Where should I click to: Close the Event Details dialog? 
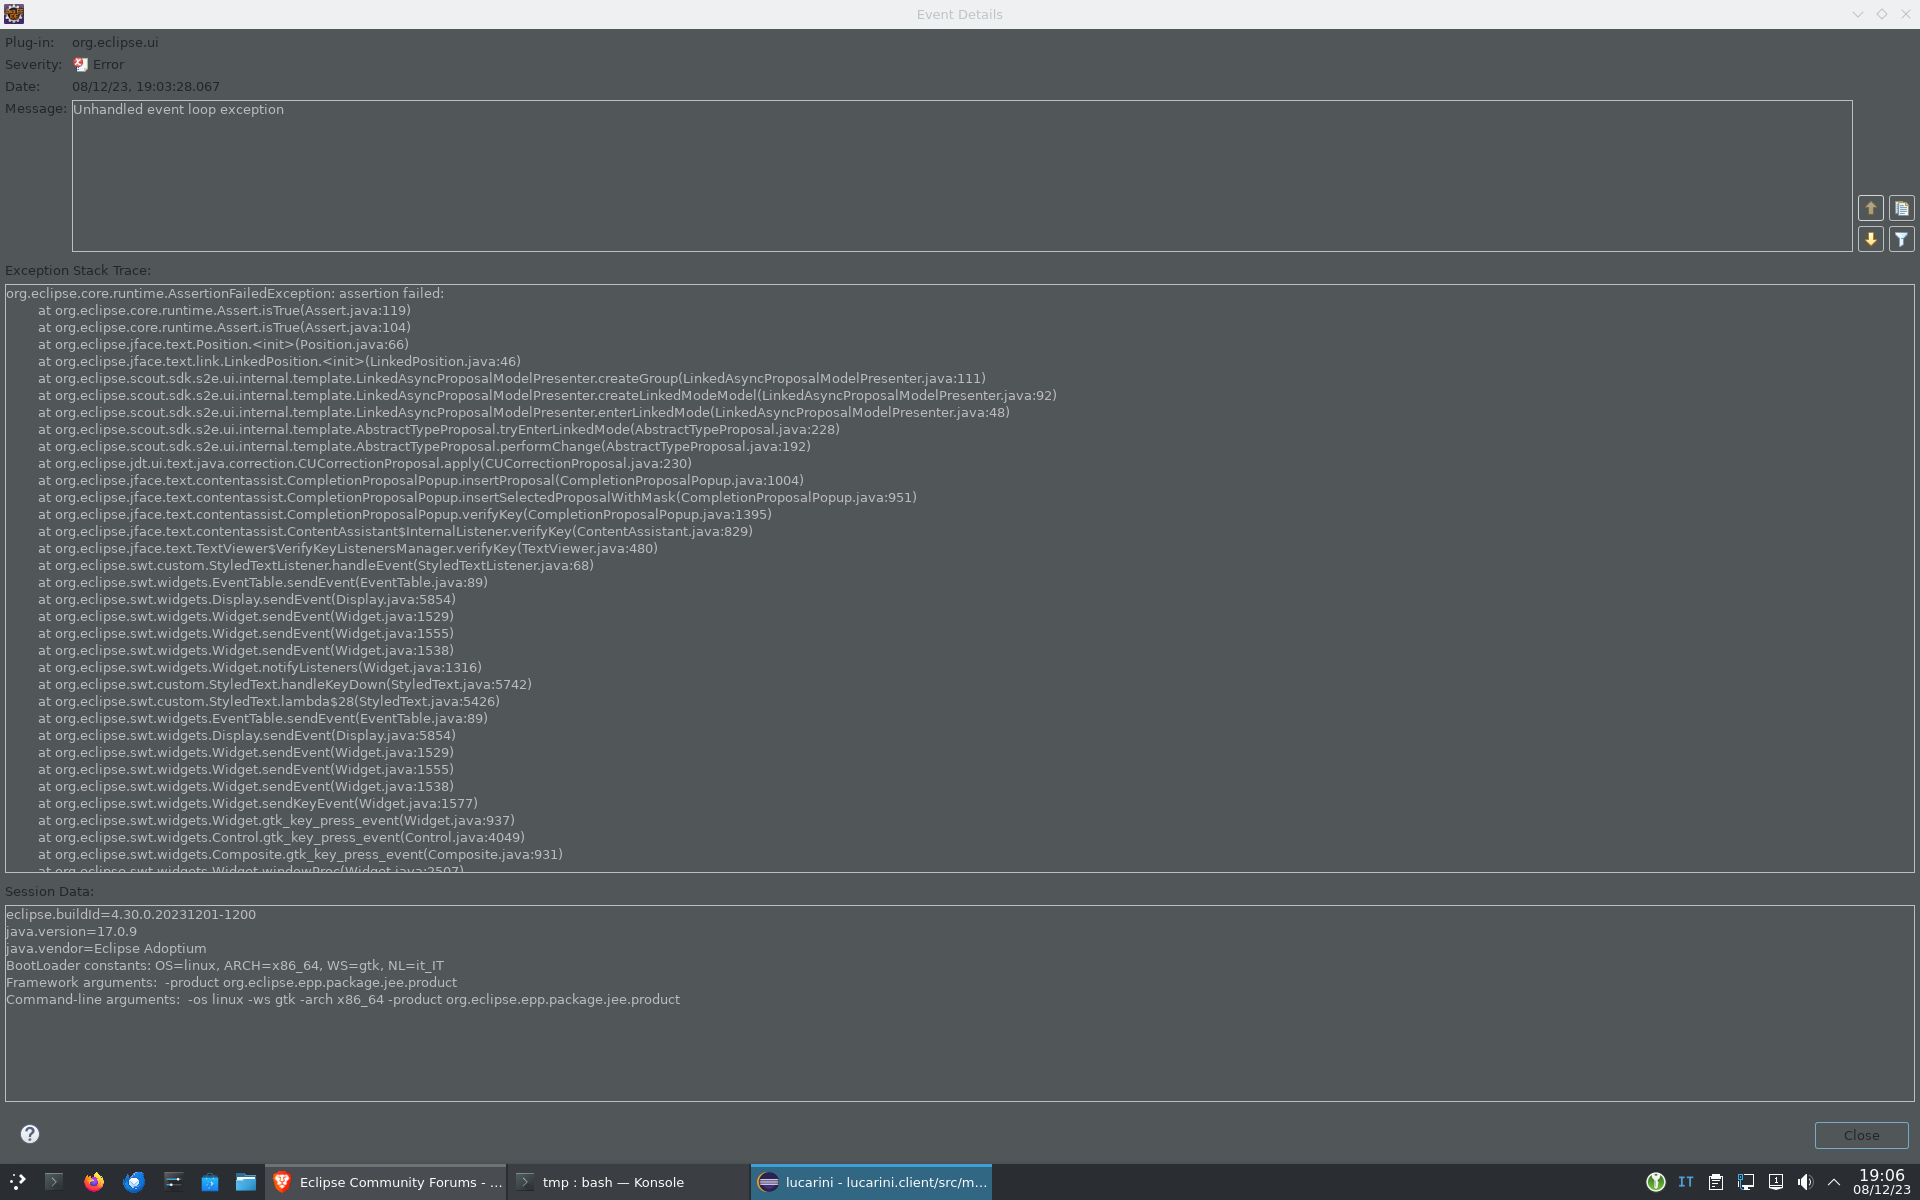point(1861,1135)
